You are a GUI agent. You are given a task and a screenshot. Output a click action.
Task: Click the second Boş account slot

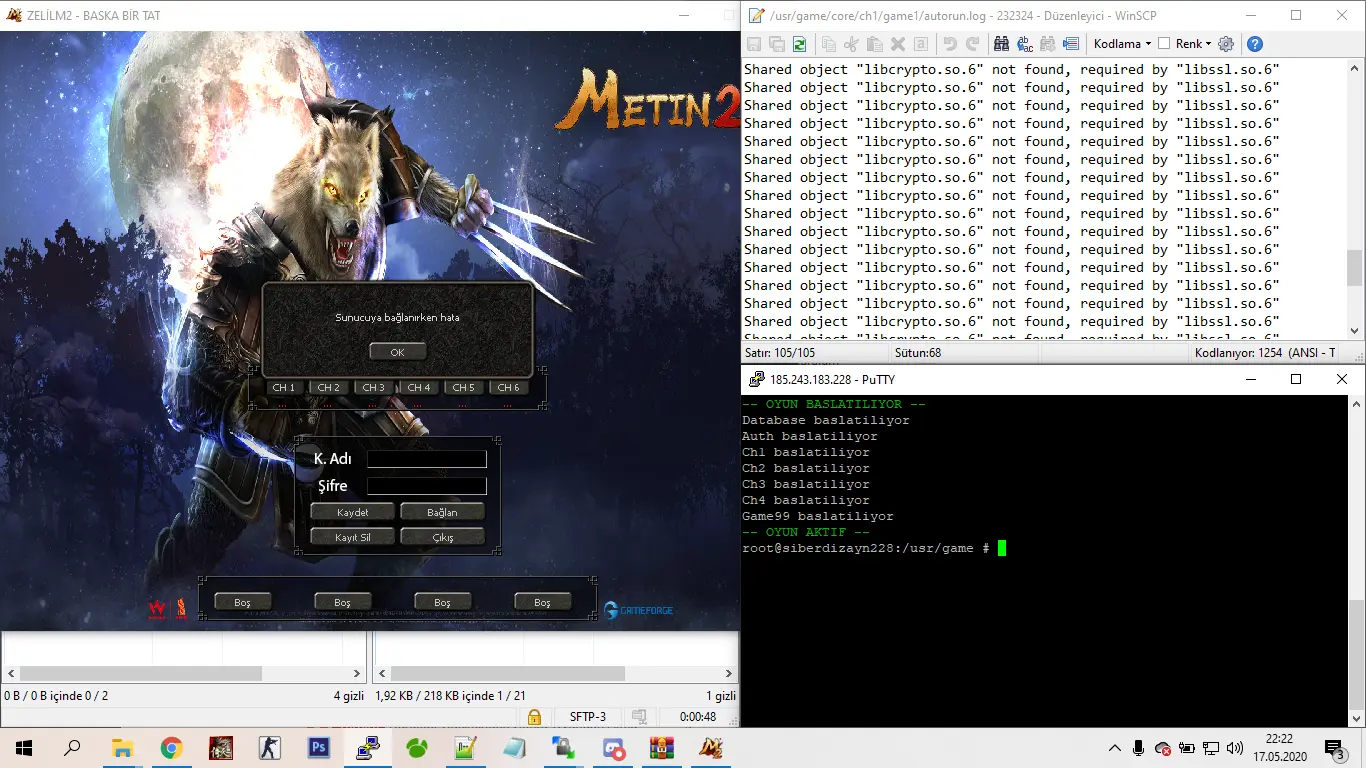point(342,602)
